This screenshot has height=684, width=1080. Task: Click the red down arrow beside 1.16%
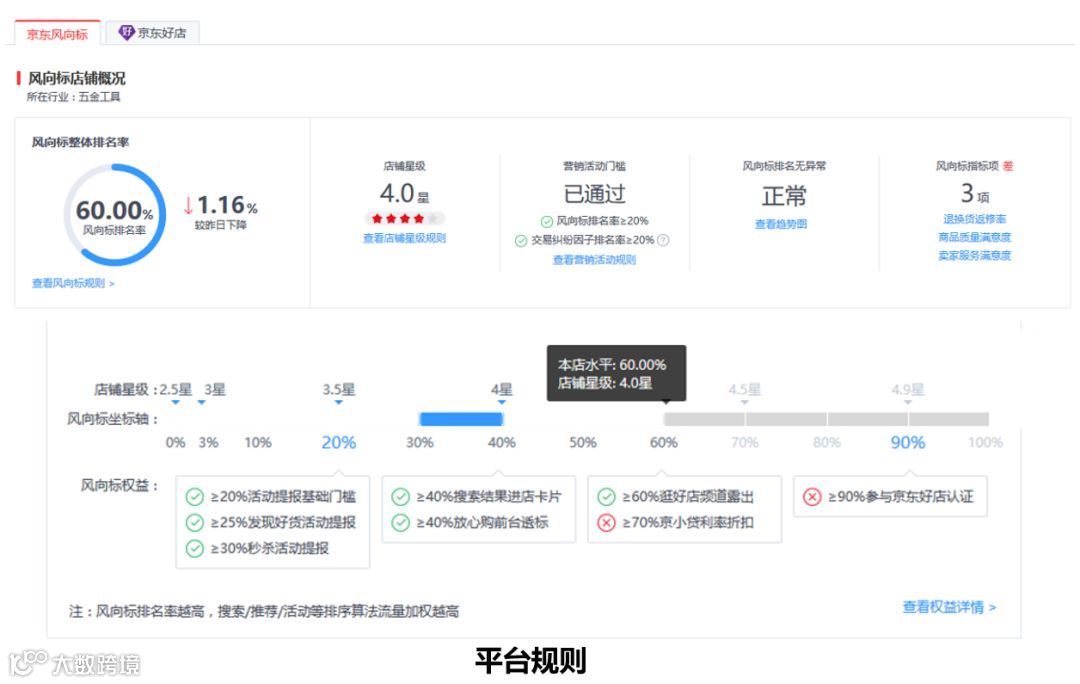coord(188,205)
